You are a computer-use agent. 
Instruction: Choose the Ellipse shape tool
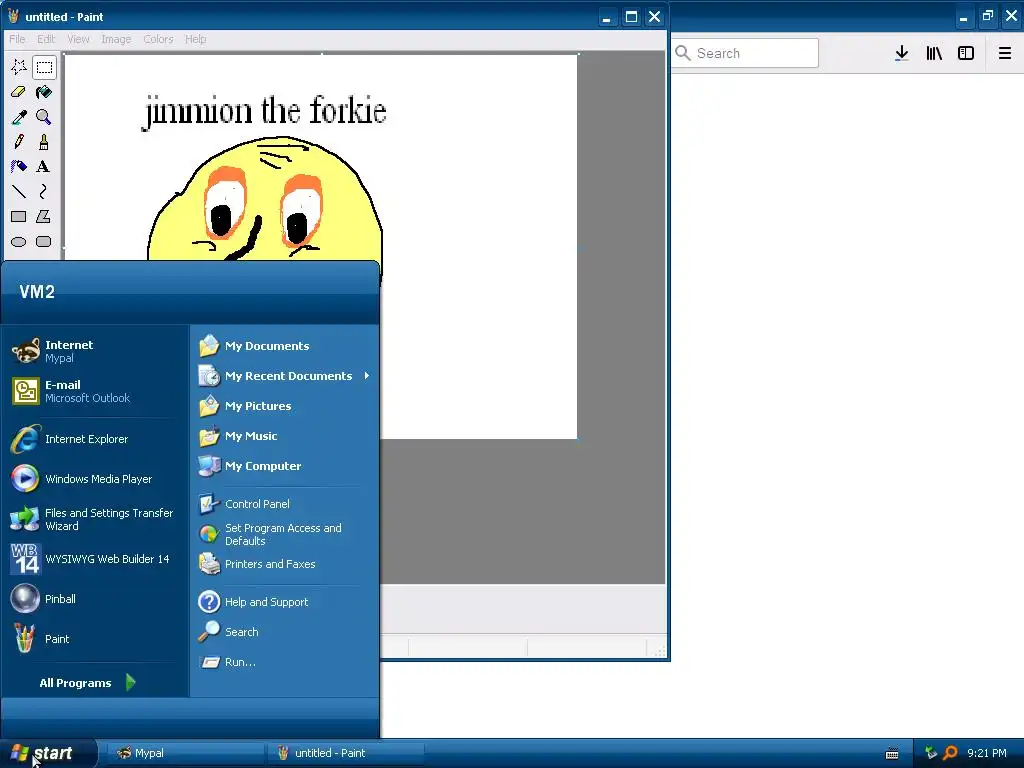pos(18,242)
